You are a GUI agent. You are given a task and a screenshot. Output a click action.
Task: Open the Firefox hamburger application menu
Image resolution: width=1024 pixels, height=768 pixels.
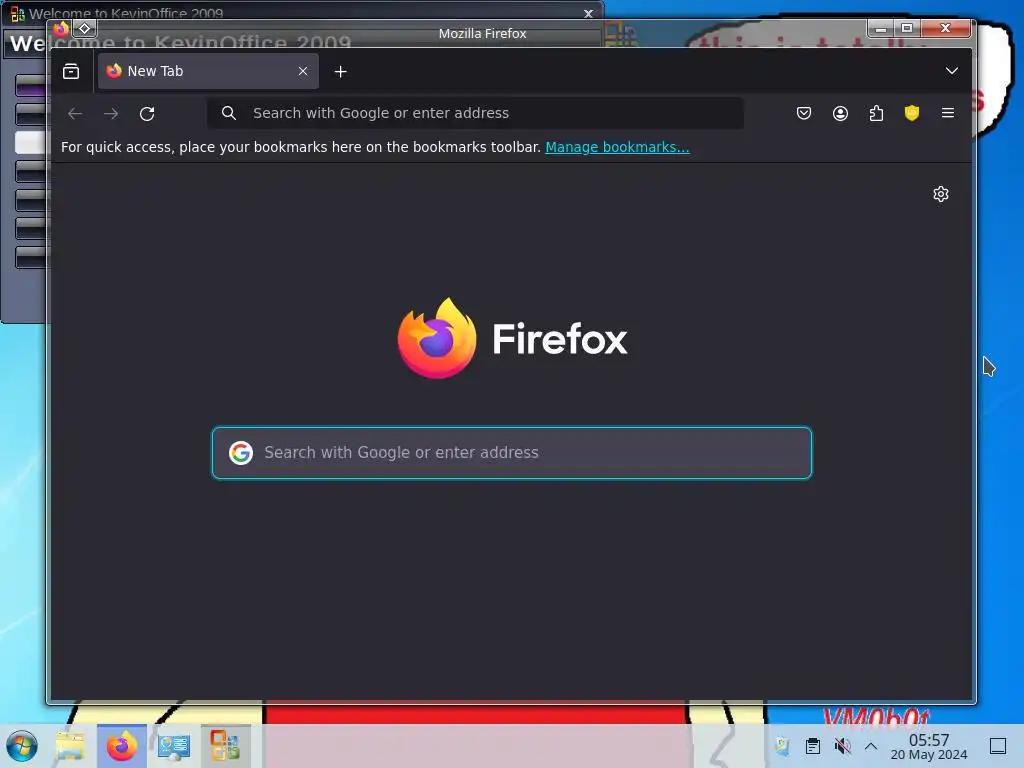tap(948, 113)
